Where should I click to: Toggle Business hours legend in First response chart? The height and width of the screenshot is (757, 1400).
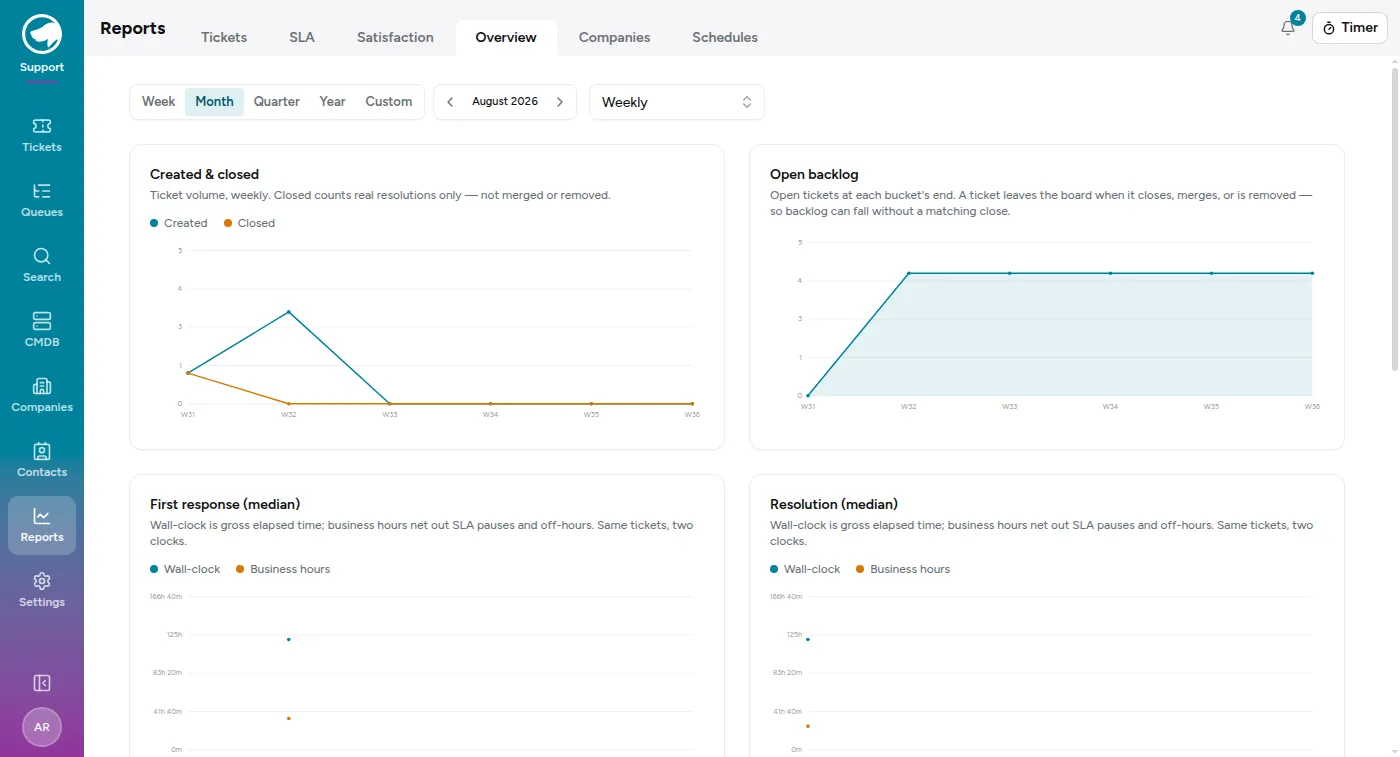(x=283, y=569)
